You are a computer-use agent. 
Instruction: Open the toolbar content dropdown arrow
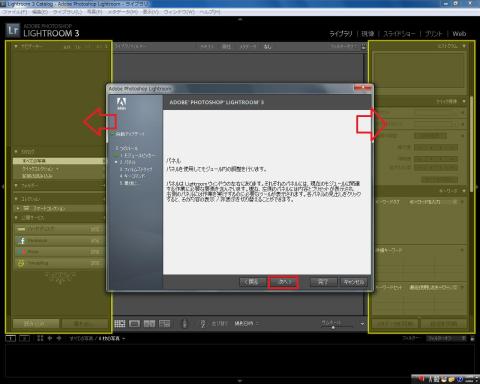click(x=362, y=324)
